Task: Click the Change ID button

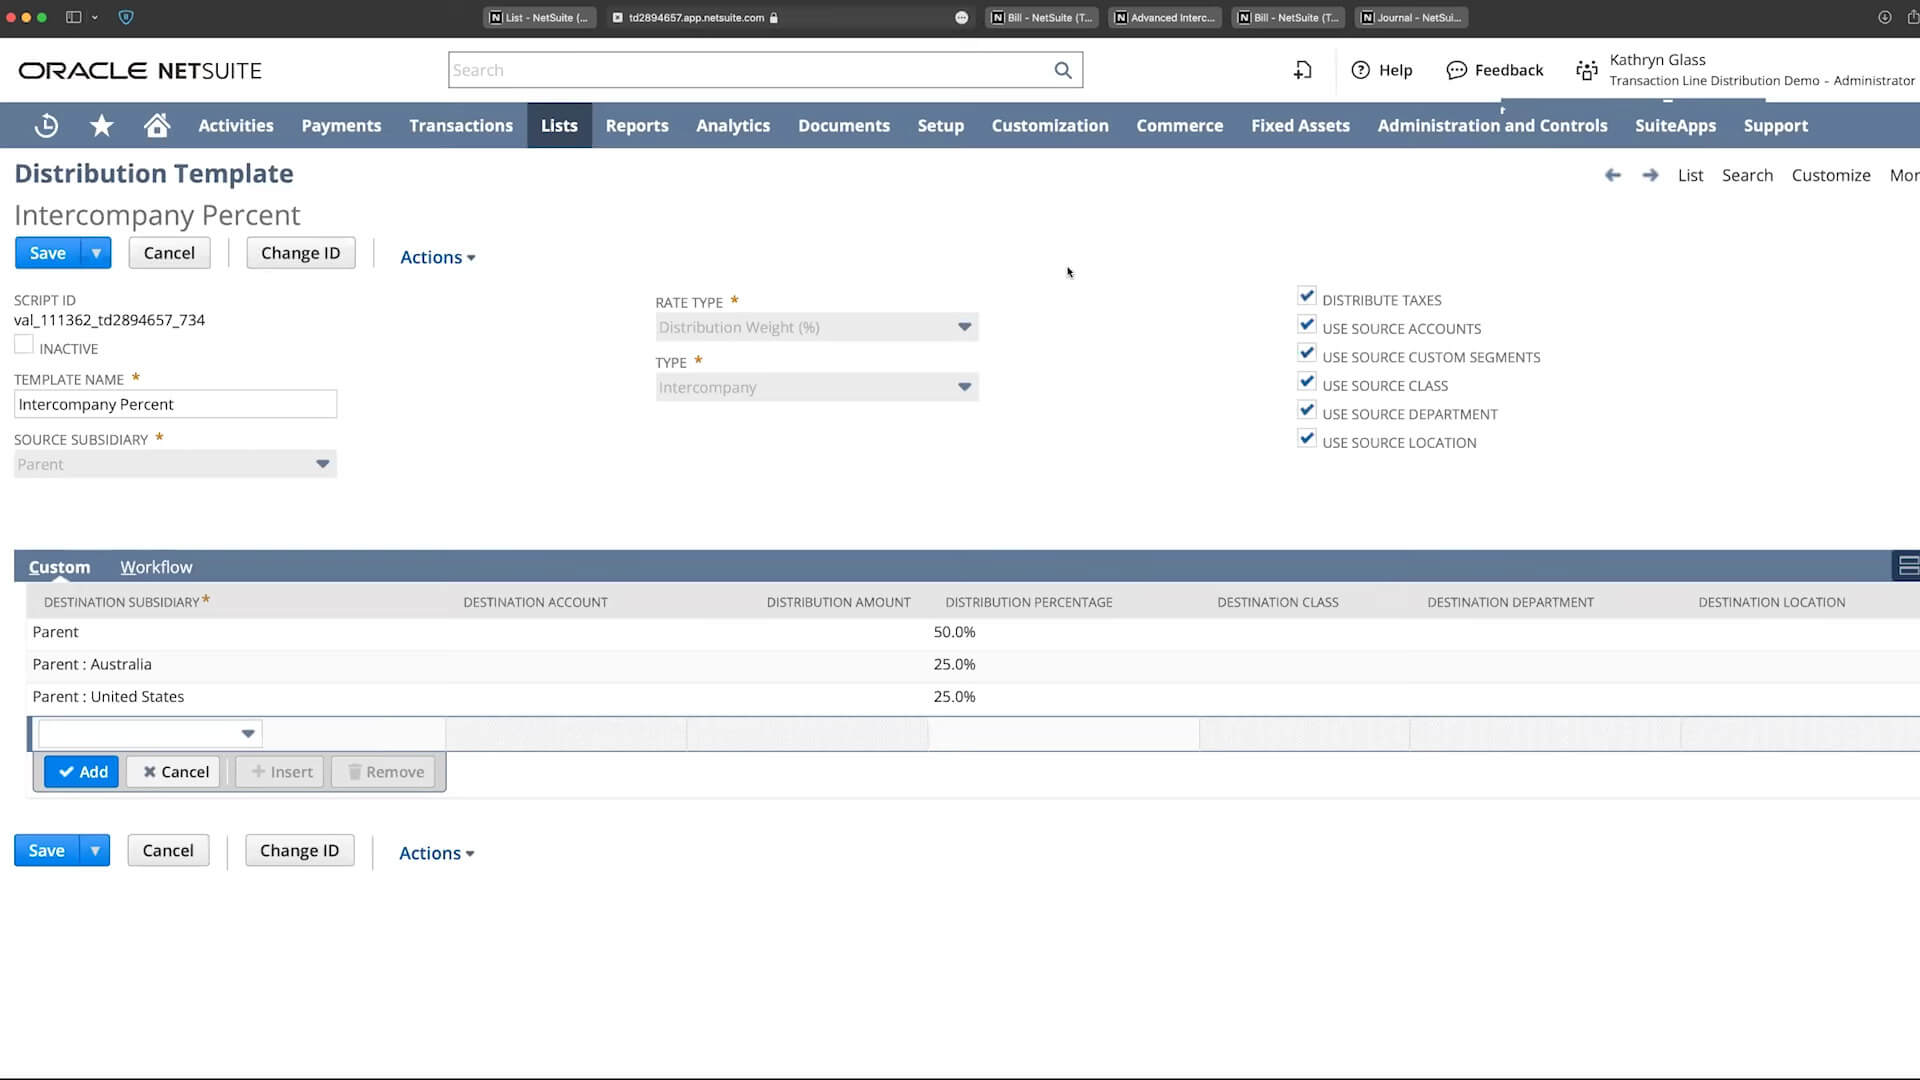Action: coord(300,252)
